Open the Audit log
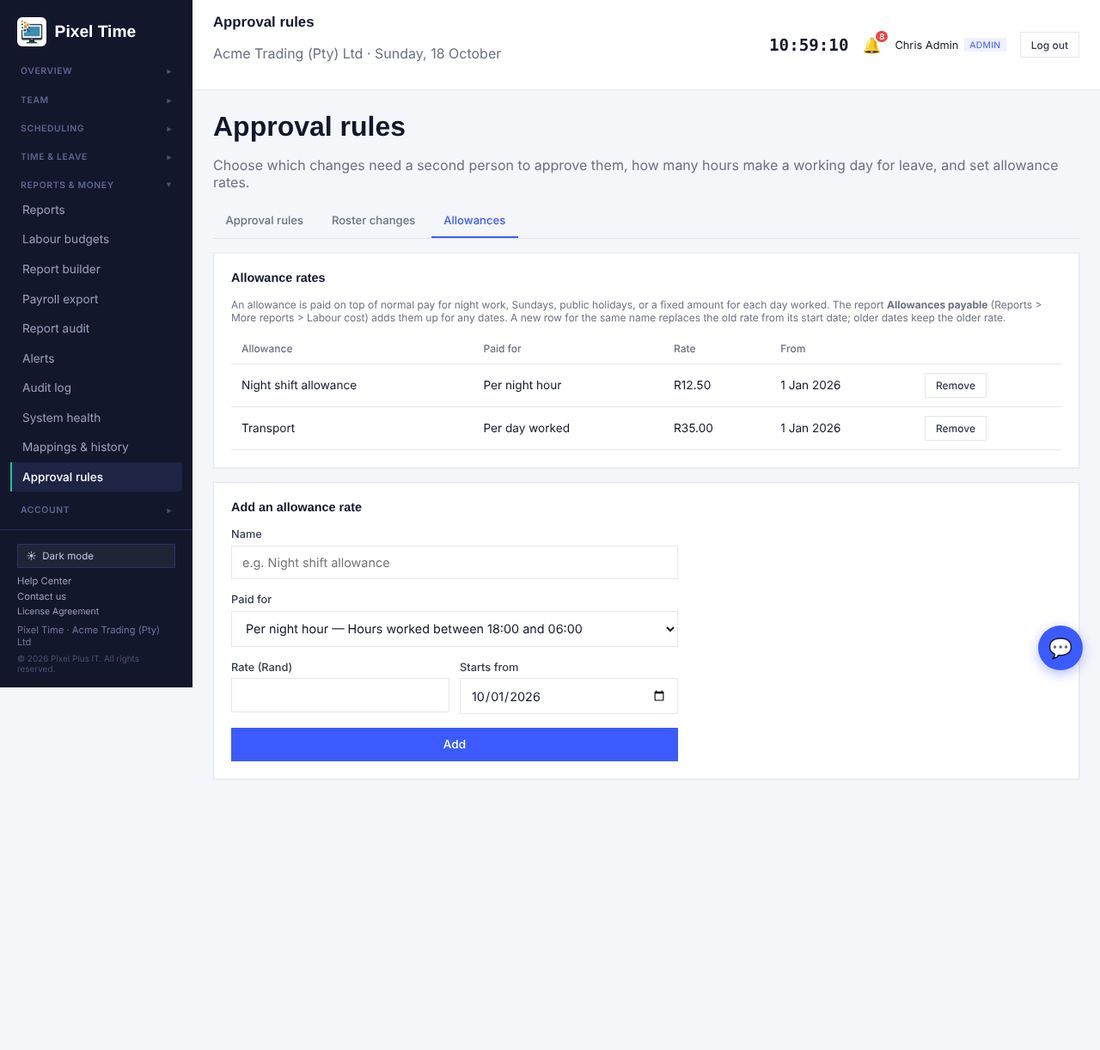Image resolution: width=1100 pixels, height=1050 pixels. pos(96,388)
